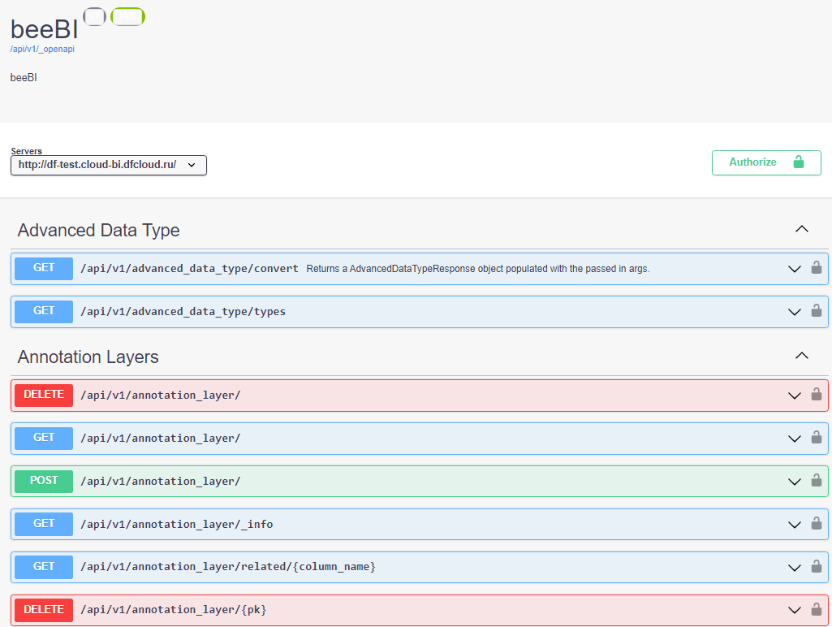Expand the advanced_data_type/convert operation chevron
The image size is (832, 627).
click(794, 269)
